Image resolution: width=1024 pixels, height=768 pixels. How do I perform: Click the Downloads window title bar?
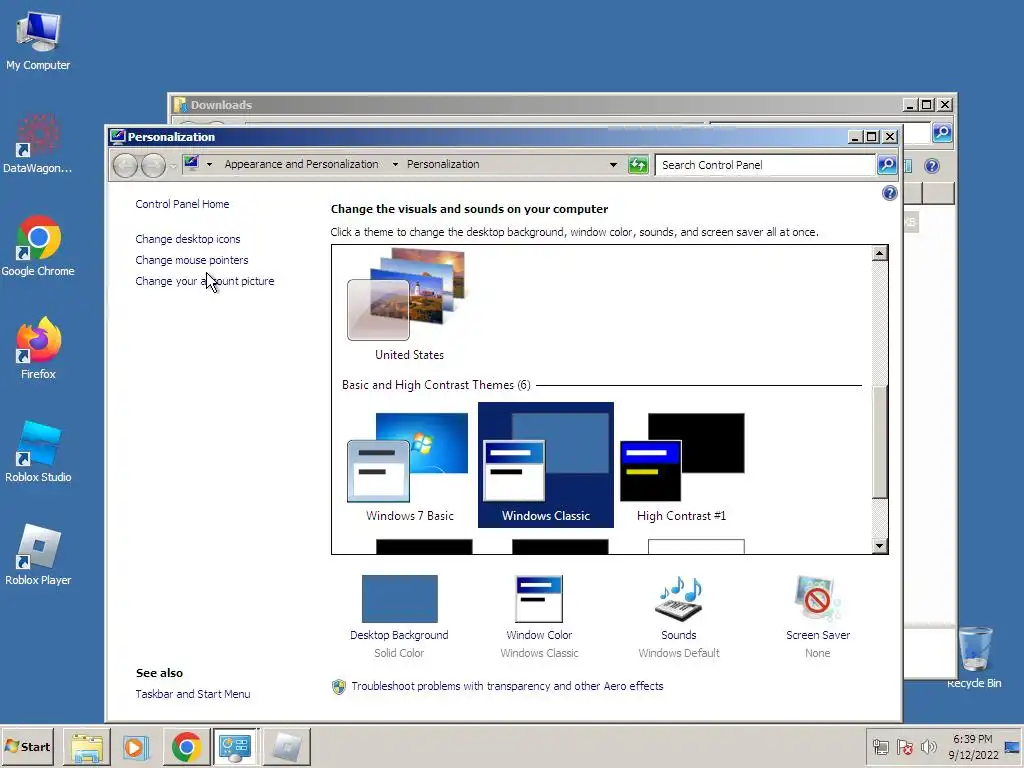point(536,104)
